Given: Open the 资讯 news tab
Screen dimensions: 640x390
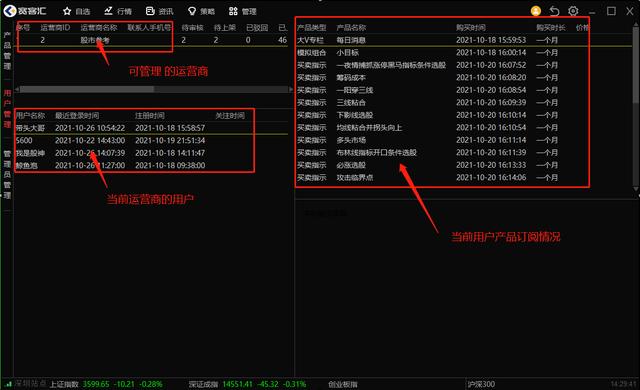Looking at the screenshot, I should [160, 11].
